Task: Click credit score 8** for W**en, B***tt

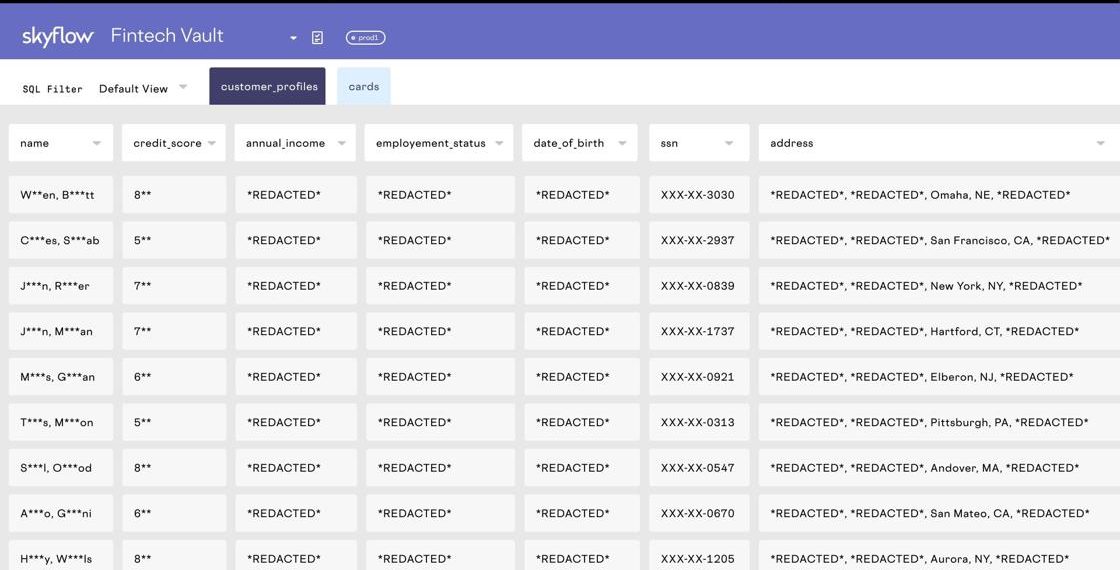Action: coord(174,194)
